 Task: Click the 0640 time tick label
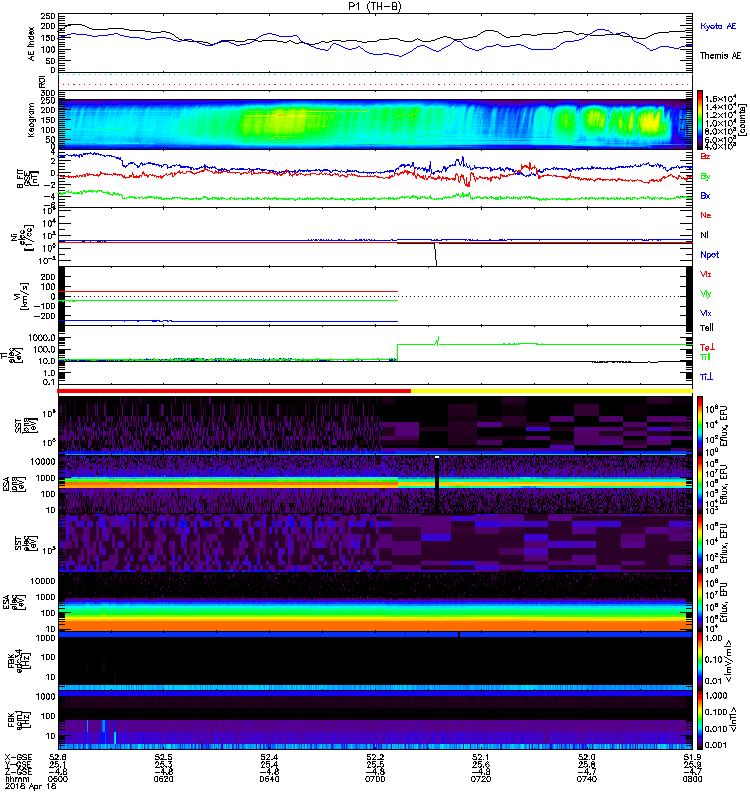269,779
